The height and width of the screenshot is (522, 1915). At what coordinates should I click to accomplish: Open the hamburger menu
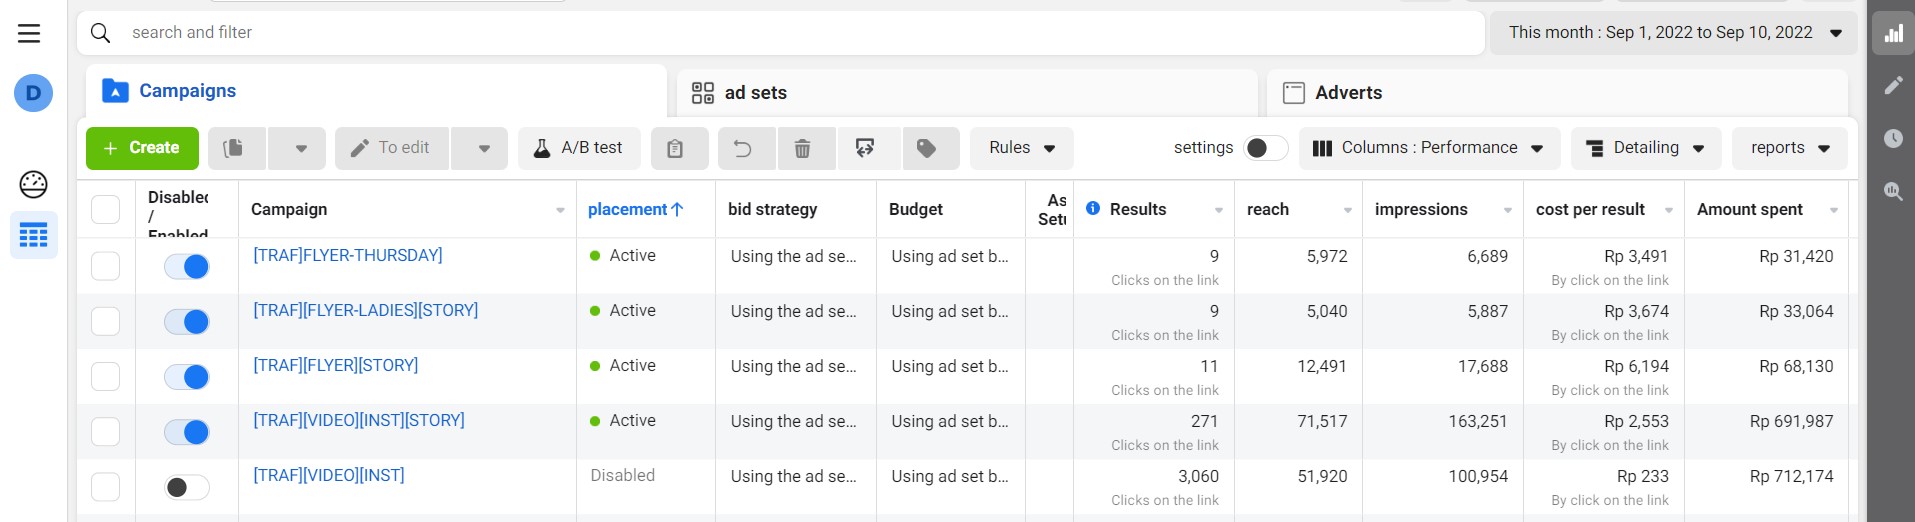29,33
